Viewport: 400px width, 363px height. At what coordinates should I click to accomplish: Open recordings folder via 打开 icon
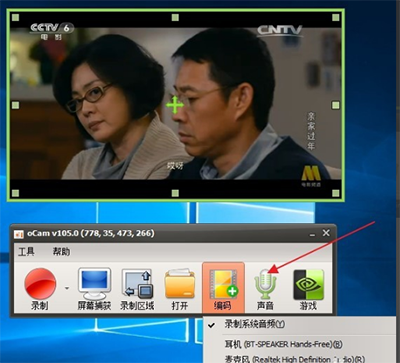(180, 288)
